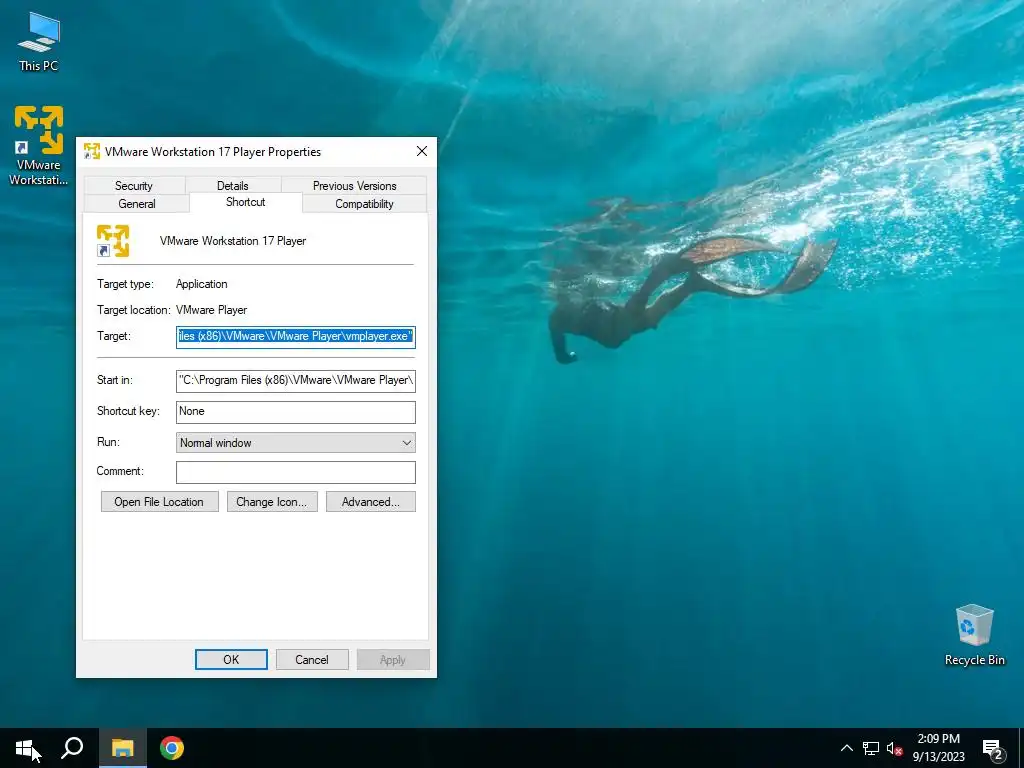This screenshot has height=768, width=1024.
Task: Switch to the Previous Versions tab
Action: coord(355,185)
